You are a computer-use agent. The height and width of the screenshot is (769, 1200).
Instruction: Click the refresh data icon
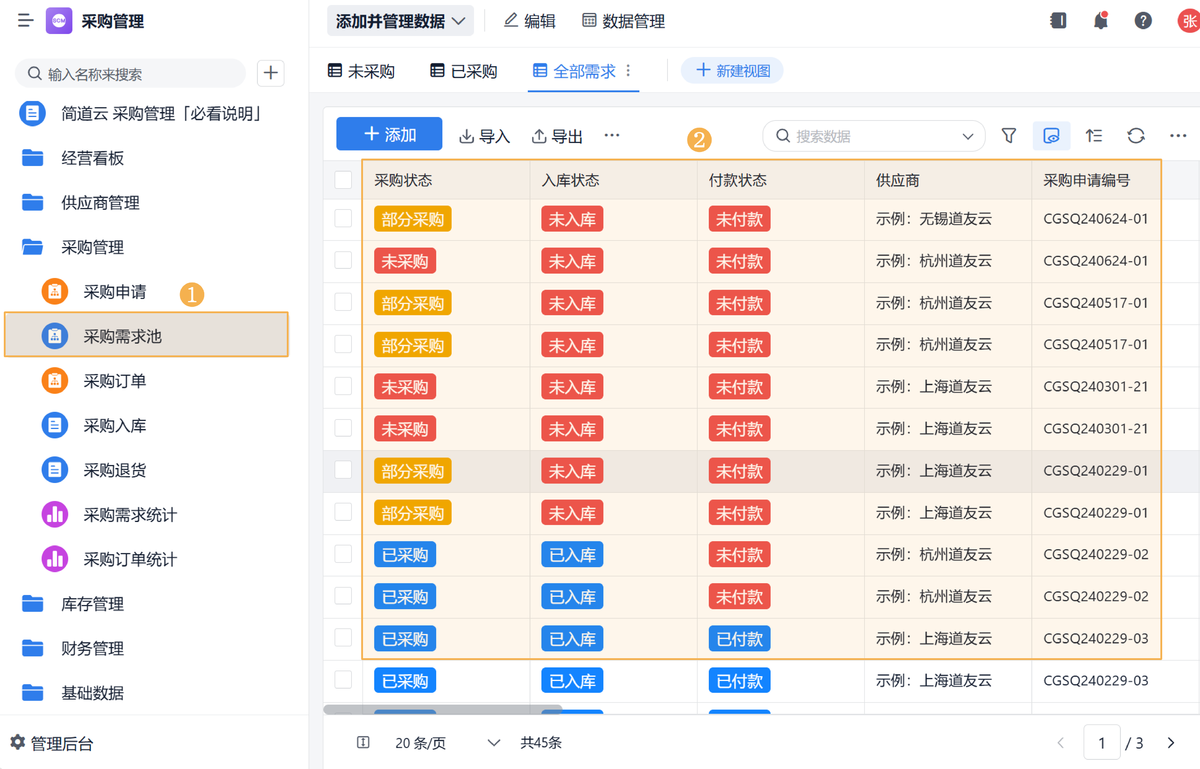tap(1136, 136)
